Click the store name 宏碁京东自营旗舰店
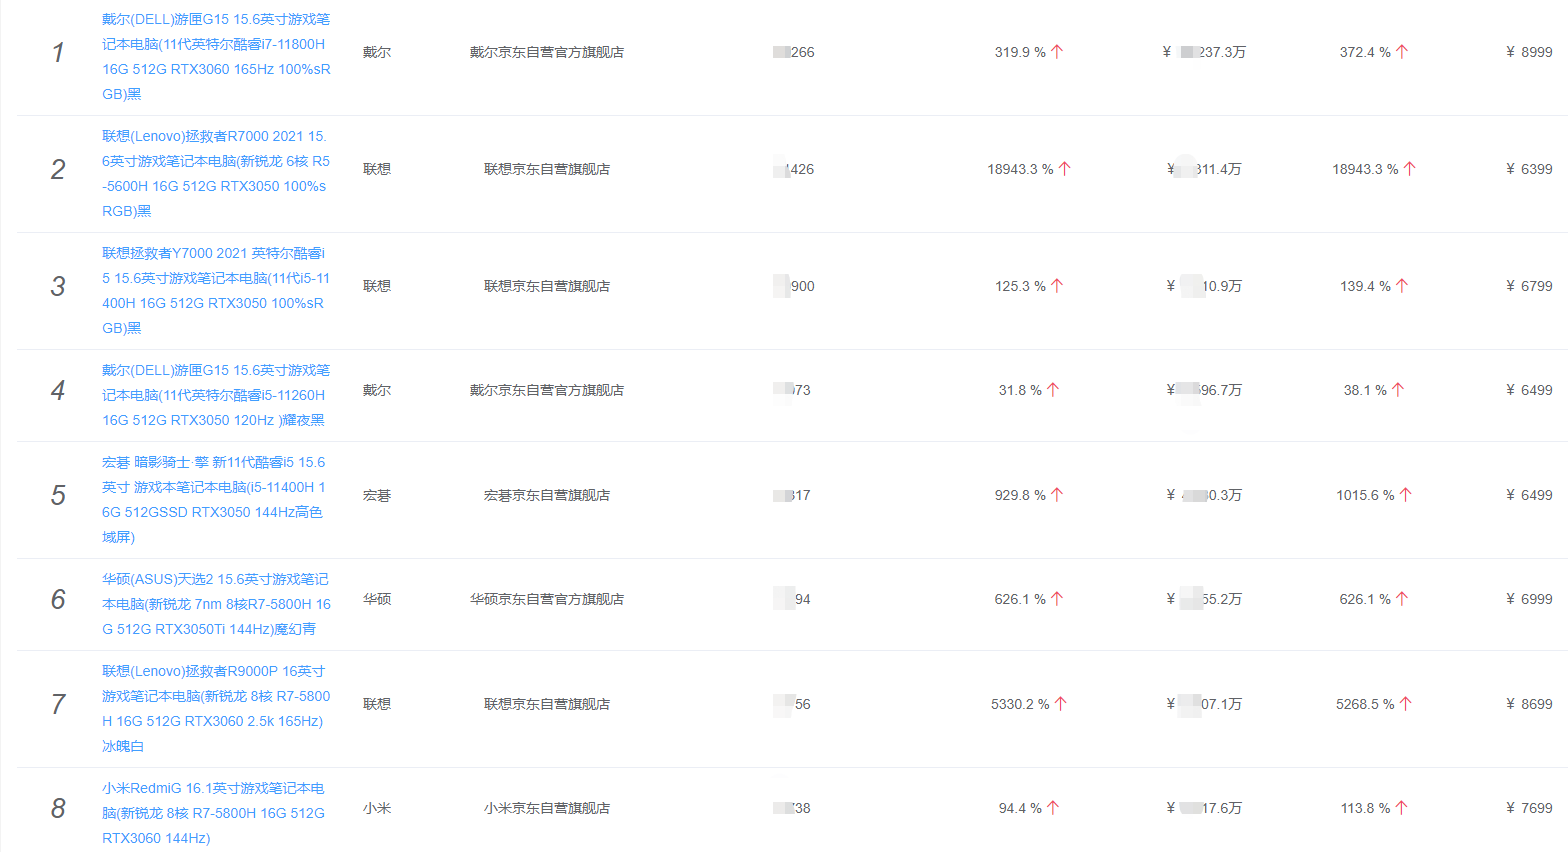The image size is (1568, 852). point(547,495)
